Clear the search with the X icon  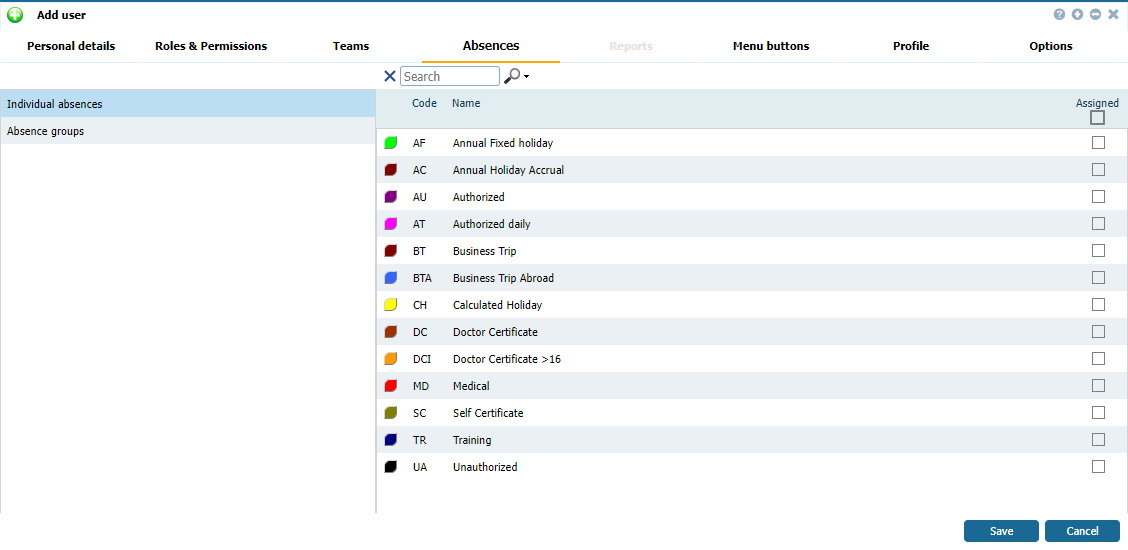tap(389, 76)
